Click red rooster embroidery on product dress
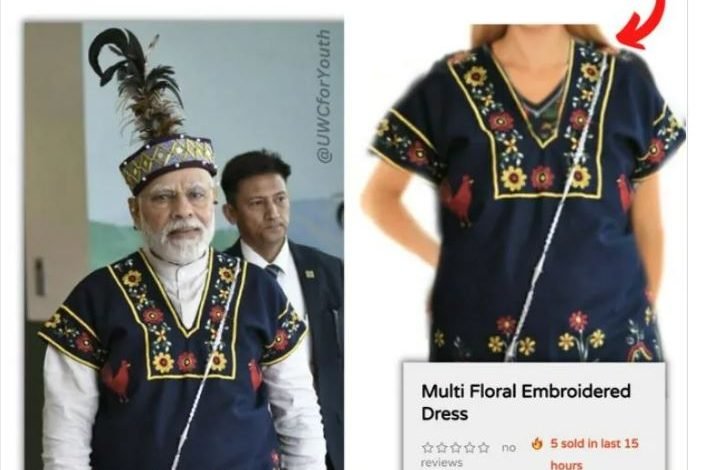This screenshot has height=470, width=719. point(458,200)
